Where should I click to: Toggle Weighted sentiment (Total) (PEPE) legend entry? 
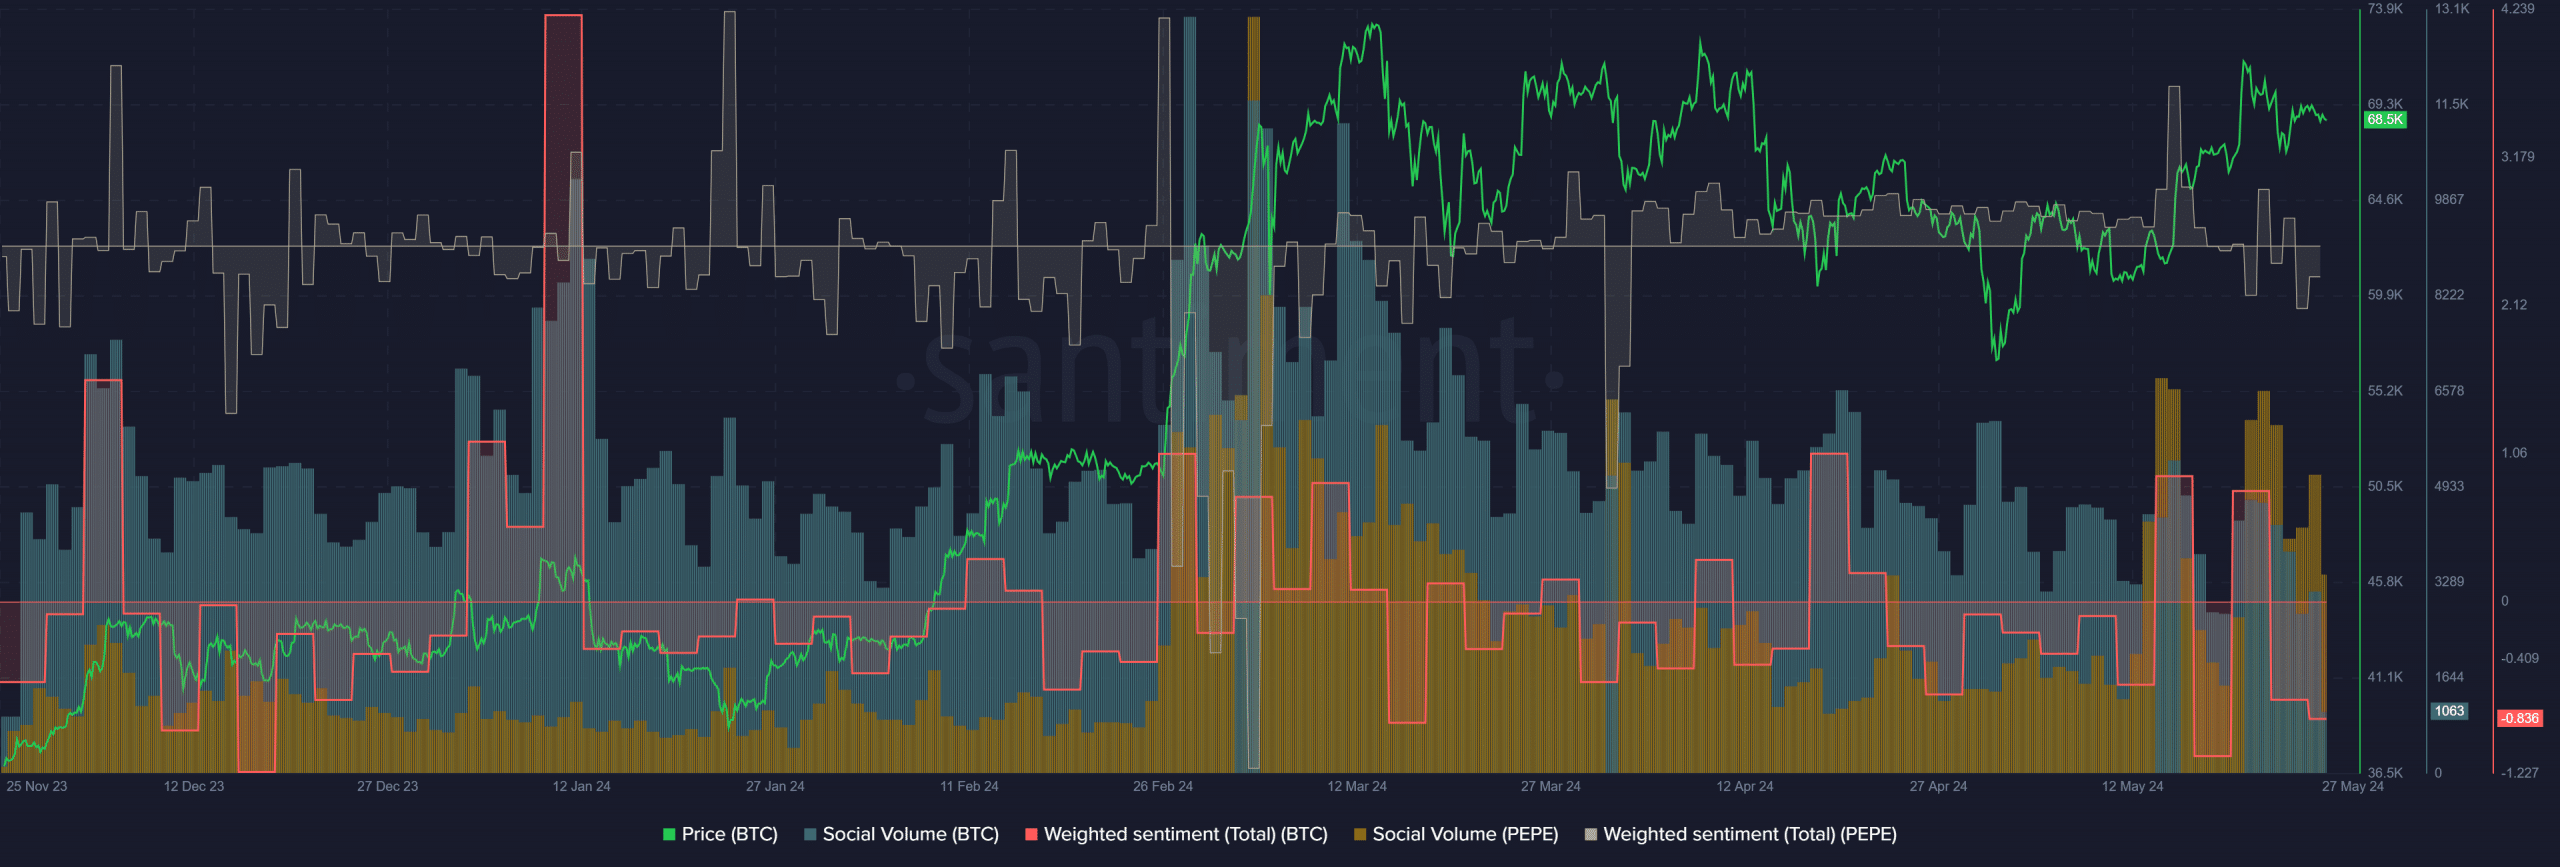tap(1741, 834)
